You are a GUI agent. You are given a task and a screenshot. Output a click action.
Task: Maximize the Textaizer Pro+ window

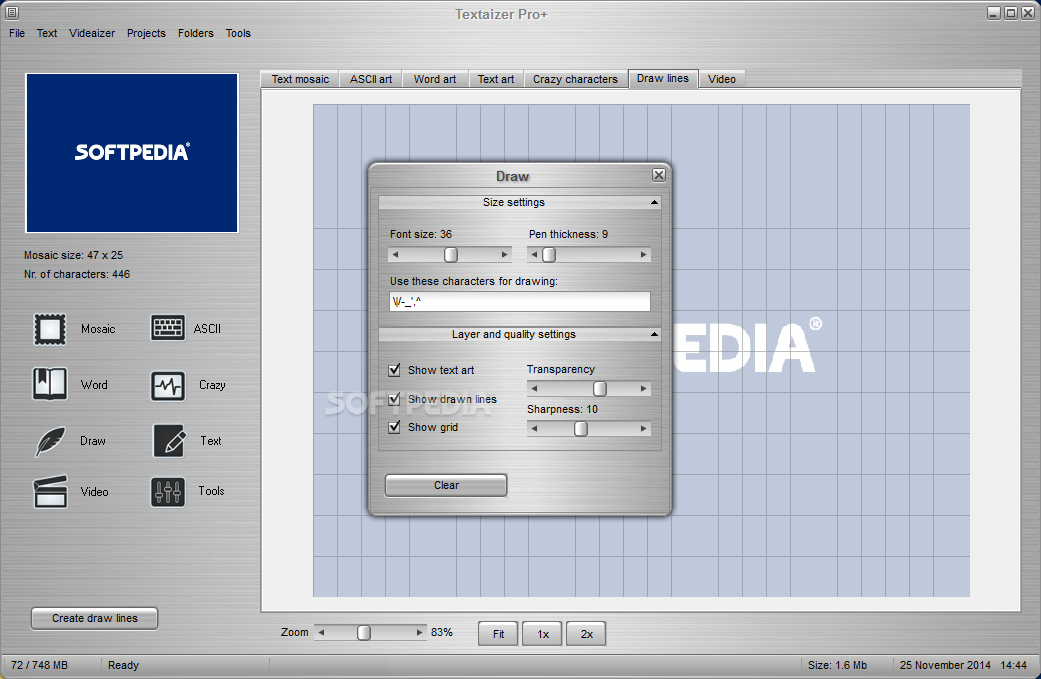point(1010,13)
